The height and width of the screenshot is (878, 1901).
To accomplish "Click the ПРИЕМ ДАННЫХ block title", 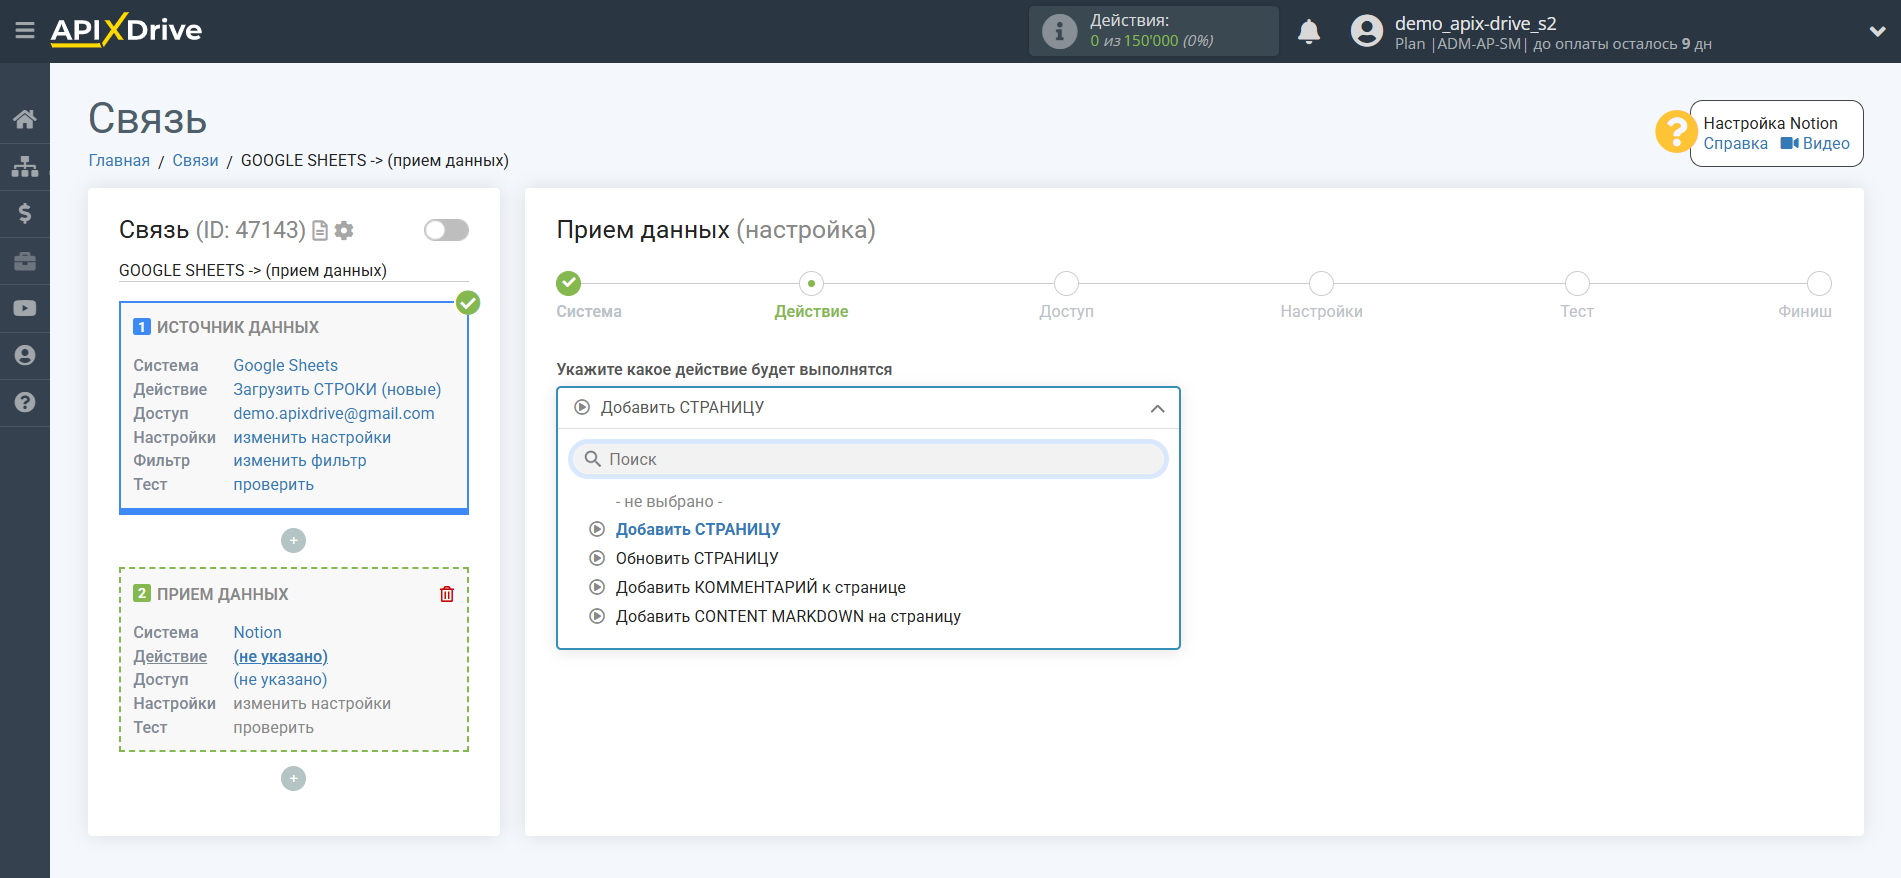I will coord(222,595).
